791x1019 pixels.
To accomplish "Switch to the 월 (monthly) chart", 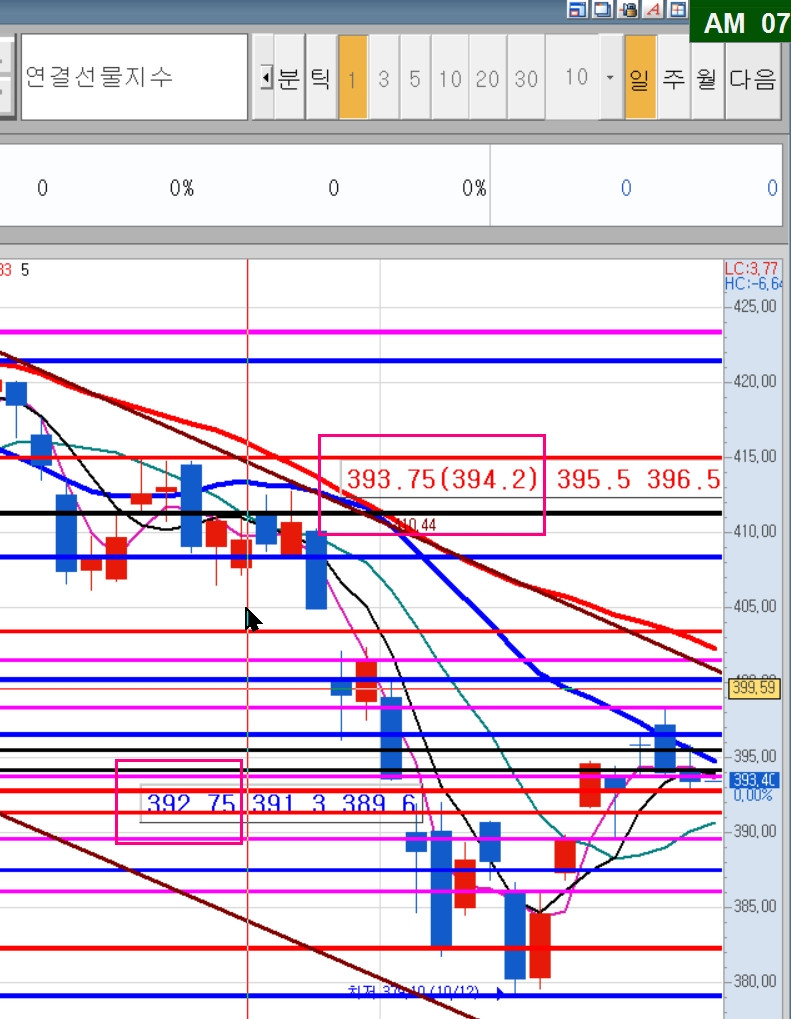I will (707, 77).
